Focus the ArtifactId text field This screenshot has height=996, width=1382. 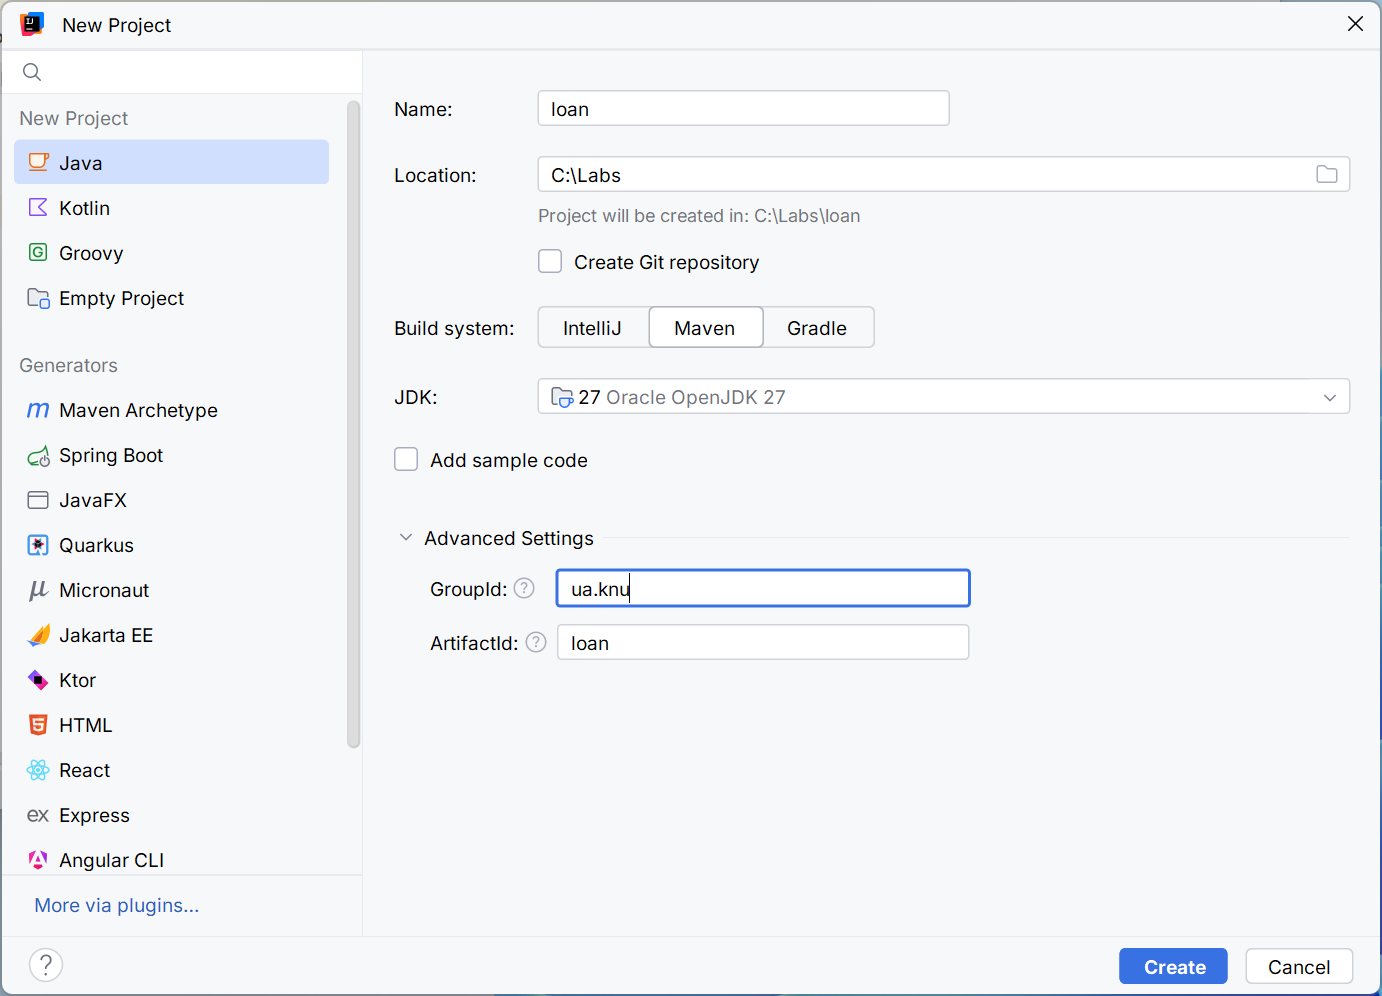[763, 642]
